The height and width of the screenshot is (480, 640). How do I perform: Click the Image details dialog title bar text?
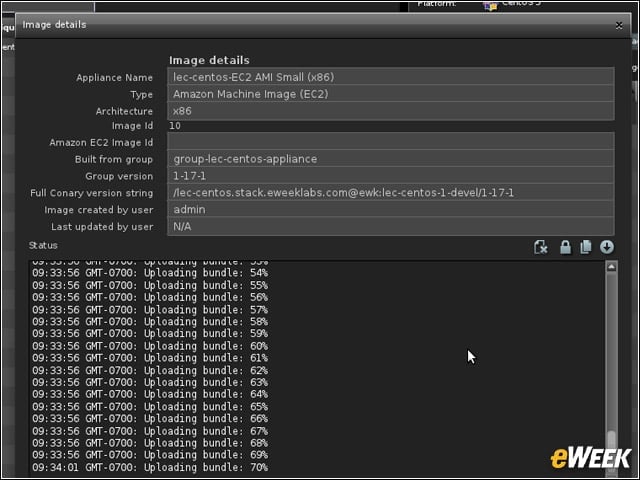54,24
